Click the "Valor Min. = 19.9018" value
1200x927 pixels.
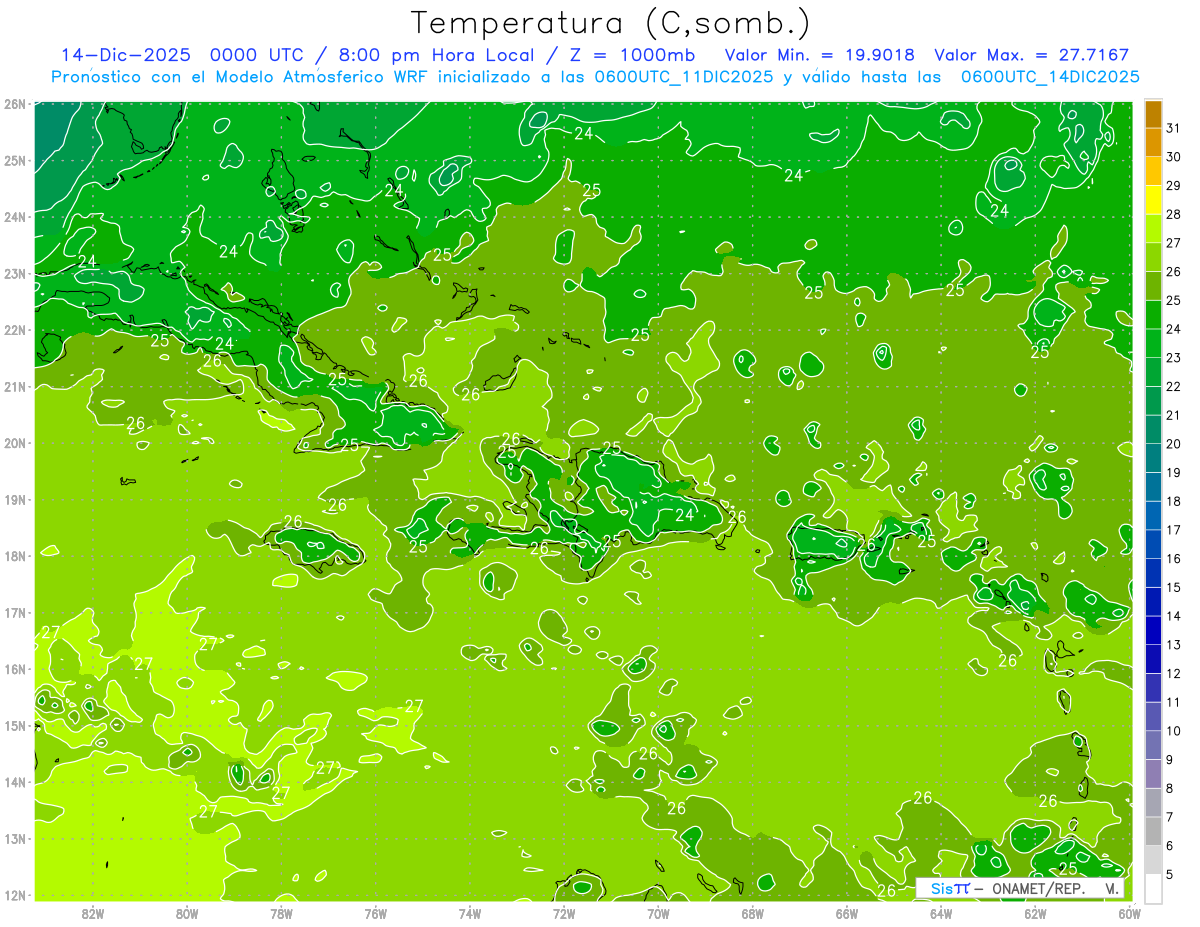pos(819,55)
